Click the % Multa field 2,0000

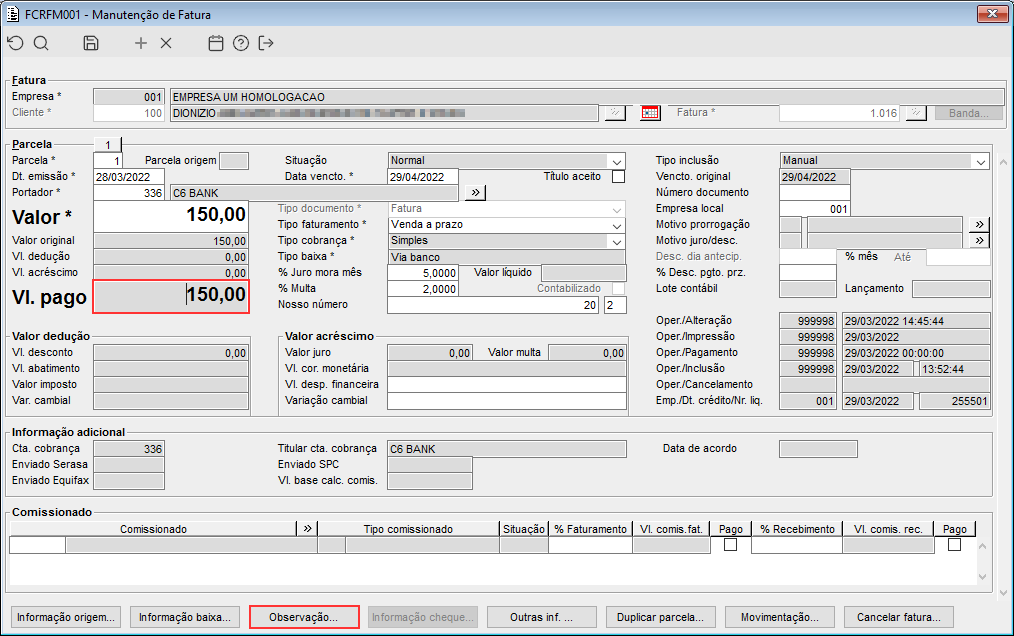pyautogui.click(x=423, y=289)
